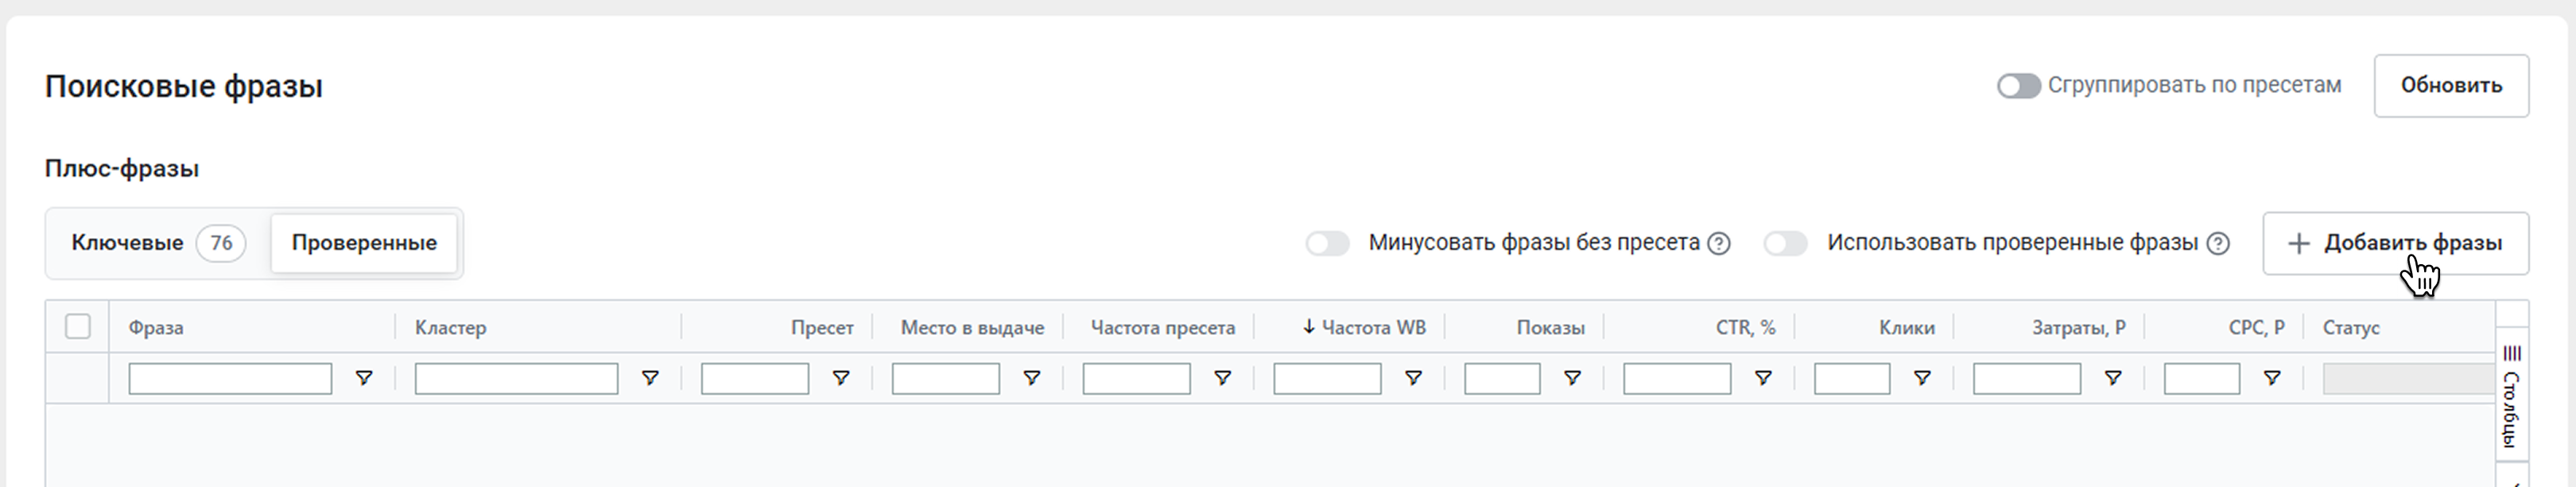
Task: Open filter menu for Клики column
Action: pos(1922,378)
